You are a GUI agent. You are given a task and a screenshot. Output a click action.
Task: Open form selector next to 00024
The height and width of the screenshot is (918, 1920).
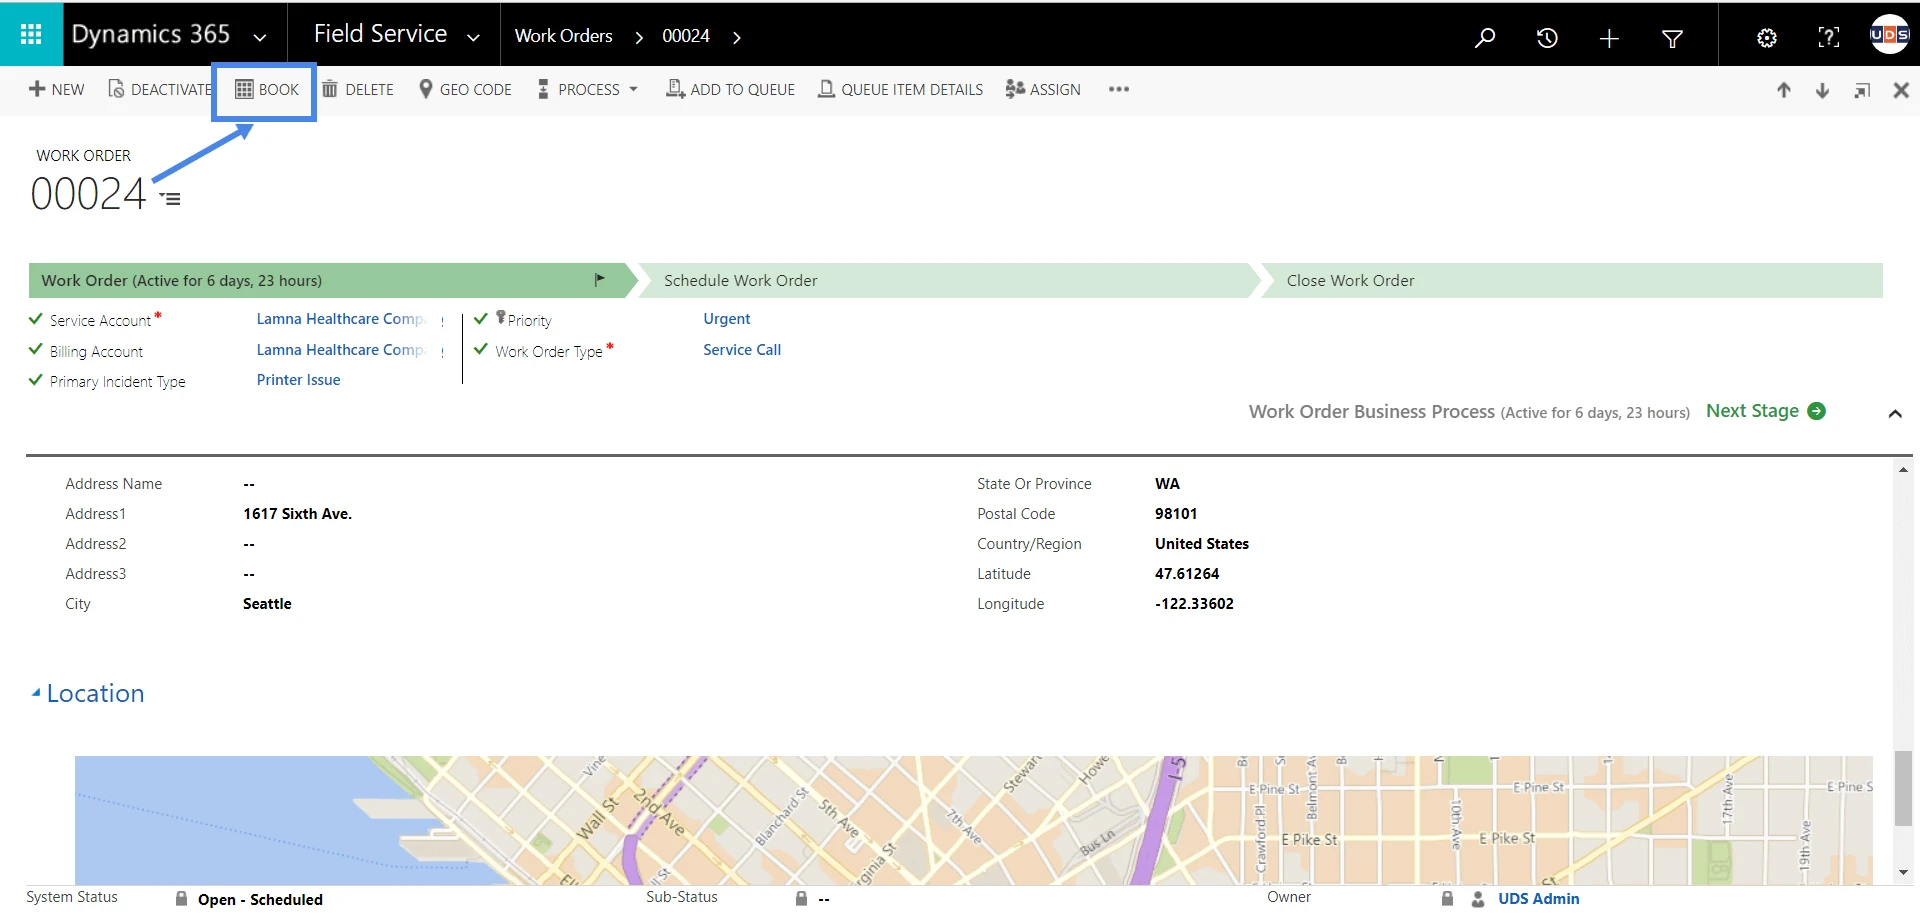[x=171, y=198]
